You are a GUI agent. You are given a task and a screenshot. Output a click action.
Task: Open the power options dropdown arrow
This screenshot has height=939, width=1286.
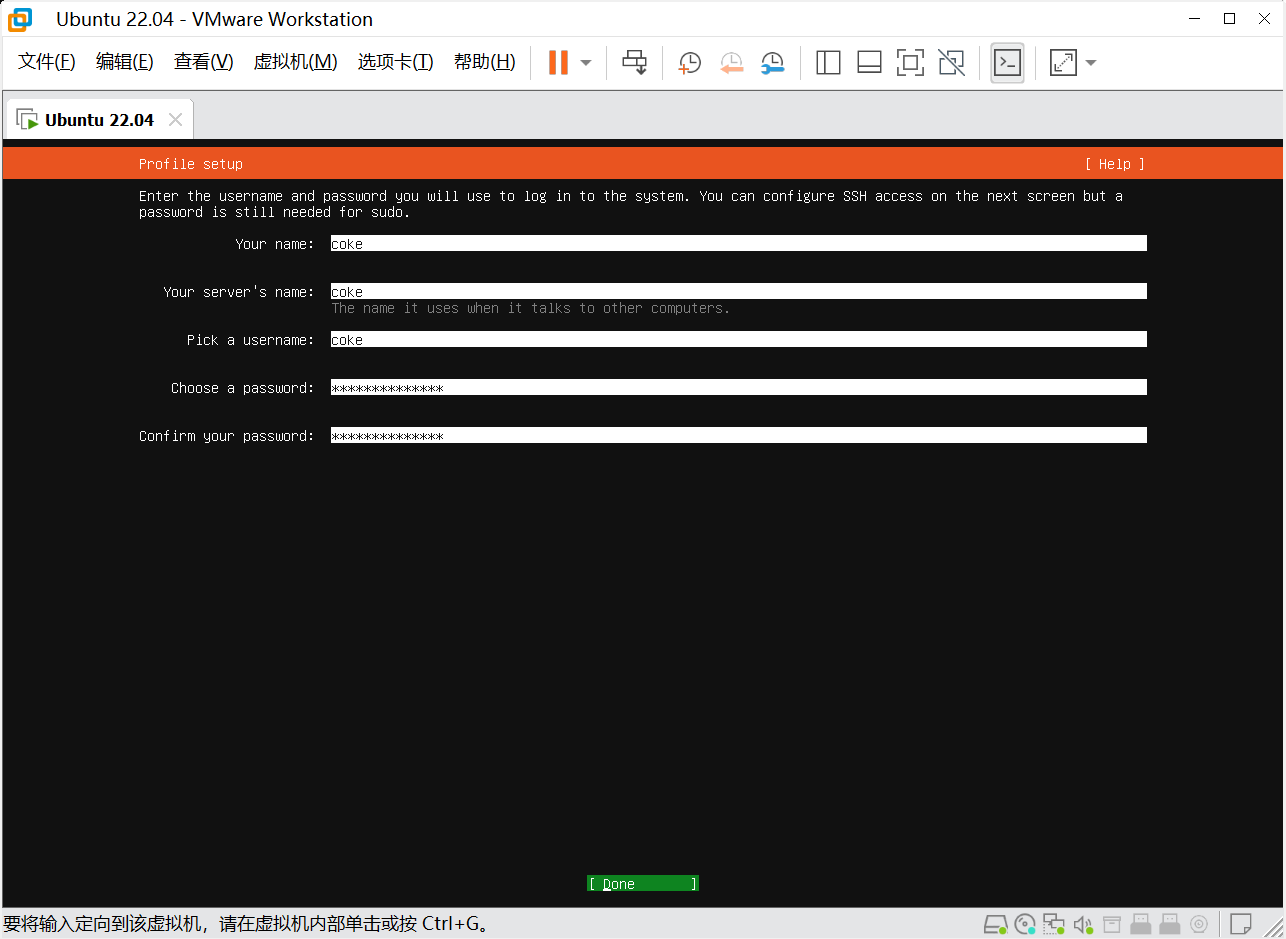click(x=586, y=63)
